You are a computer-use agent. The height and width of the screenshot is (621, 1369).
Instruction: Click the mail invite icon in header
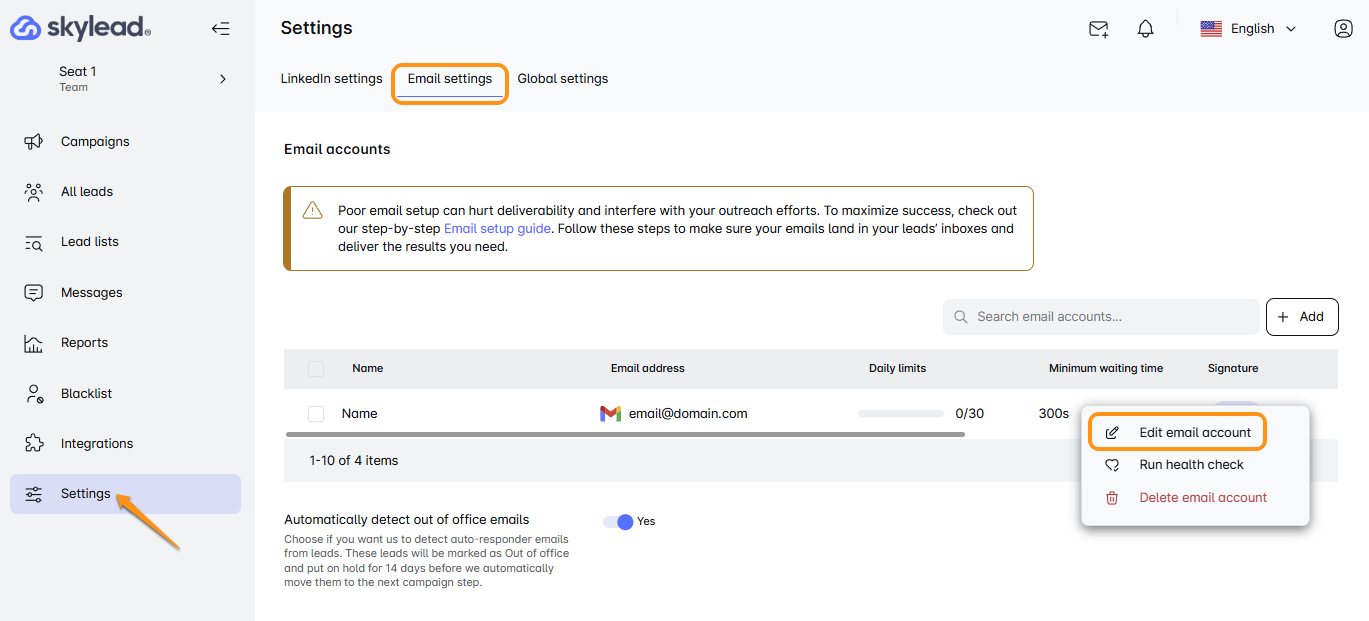pyautogui.click(x=1098, y=29)
